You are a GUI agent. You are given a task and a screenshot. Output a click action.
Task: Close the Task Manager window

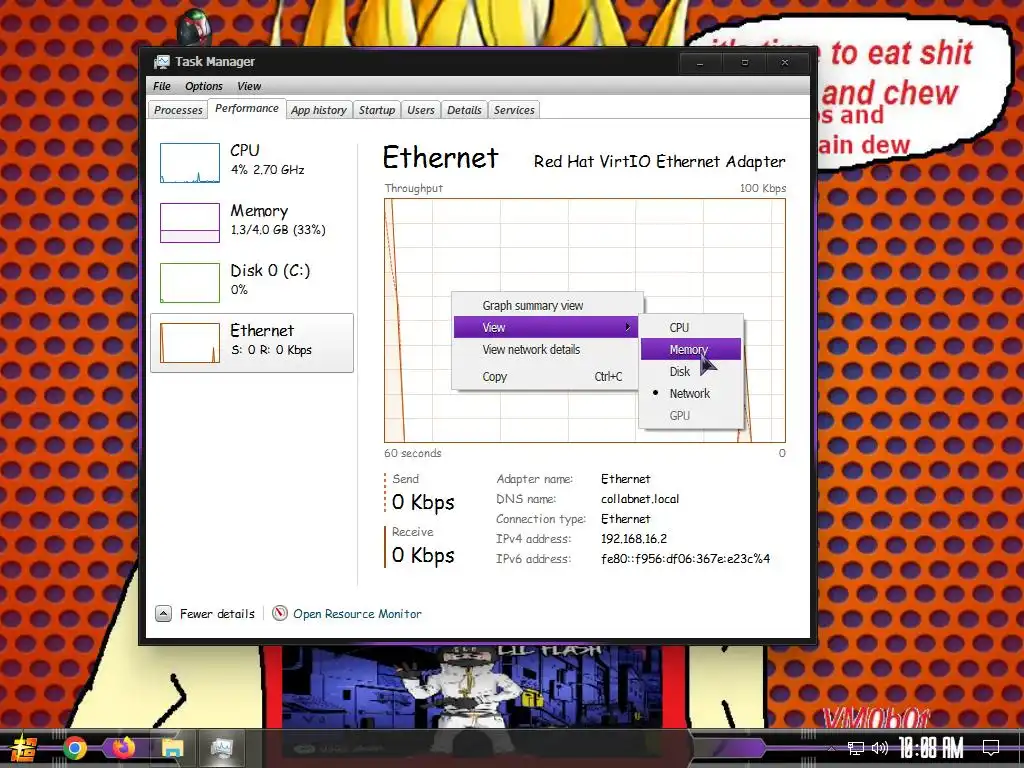(x=786, y=63)
